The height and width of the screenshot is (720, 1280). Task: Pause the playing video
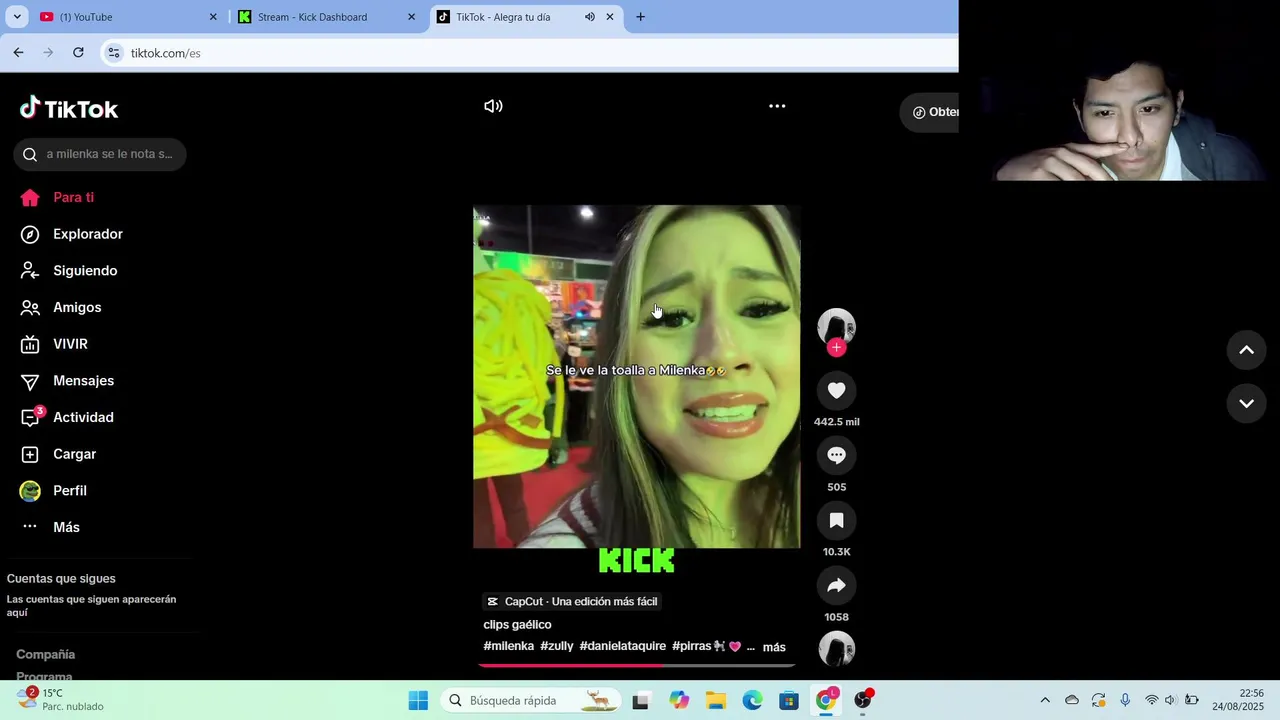click(x=637, y=377)
